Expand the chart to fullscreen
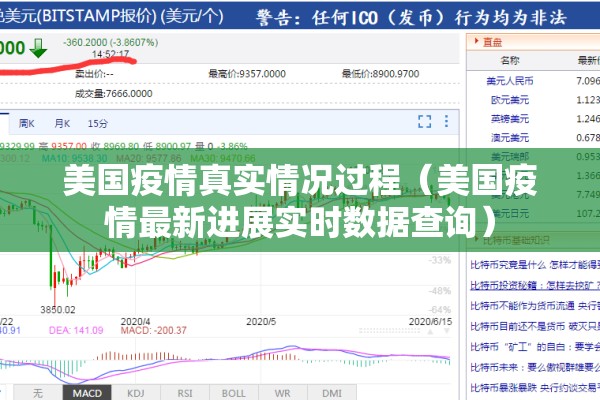The height and width of the screenshot is (400, 600). (424, 122)
